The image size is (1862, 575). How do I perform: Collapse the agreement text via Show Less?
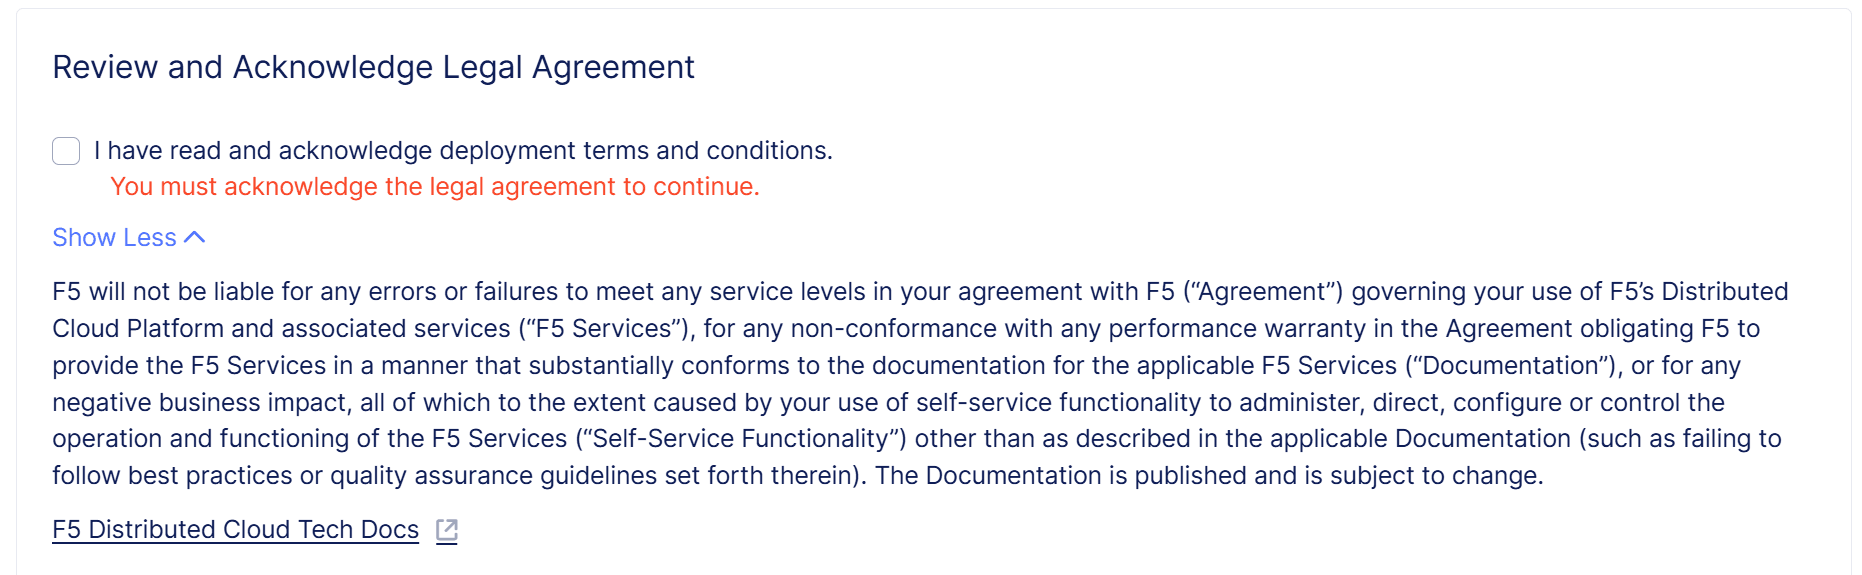coord(114,238)
